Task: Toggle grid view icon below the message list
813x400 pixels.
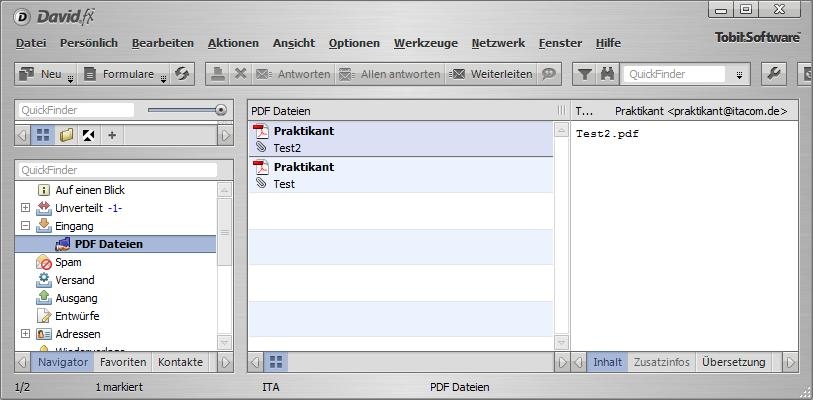Action: (276, 362)
